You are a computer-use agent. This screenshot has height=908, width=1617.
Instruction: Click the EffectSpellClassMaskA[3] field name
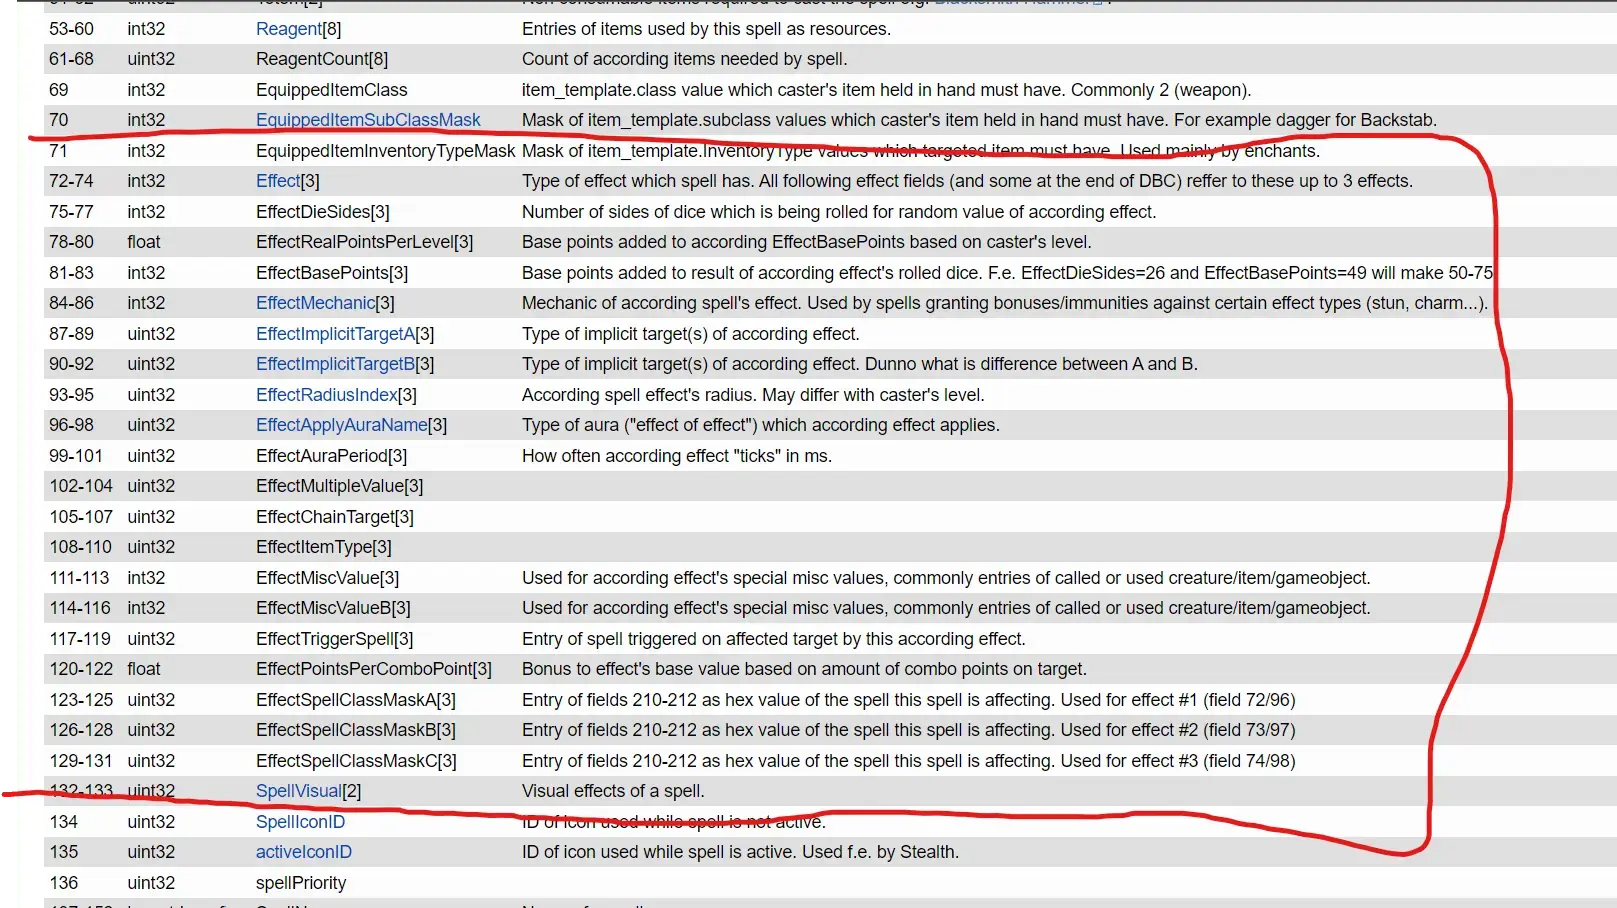pyautogui.click(x=356, y=700)
